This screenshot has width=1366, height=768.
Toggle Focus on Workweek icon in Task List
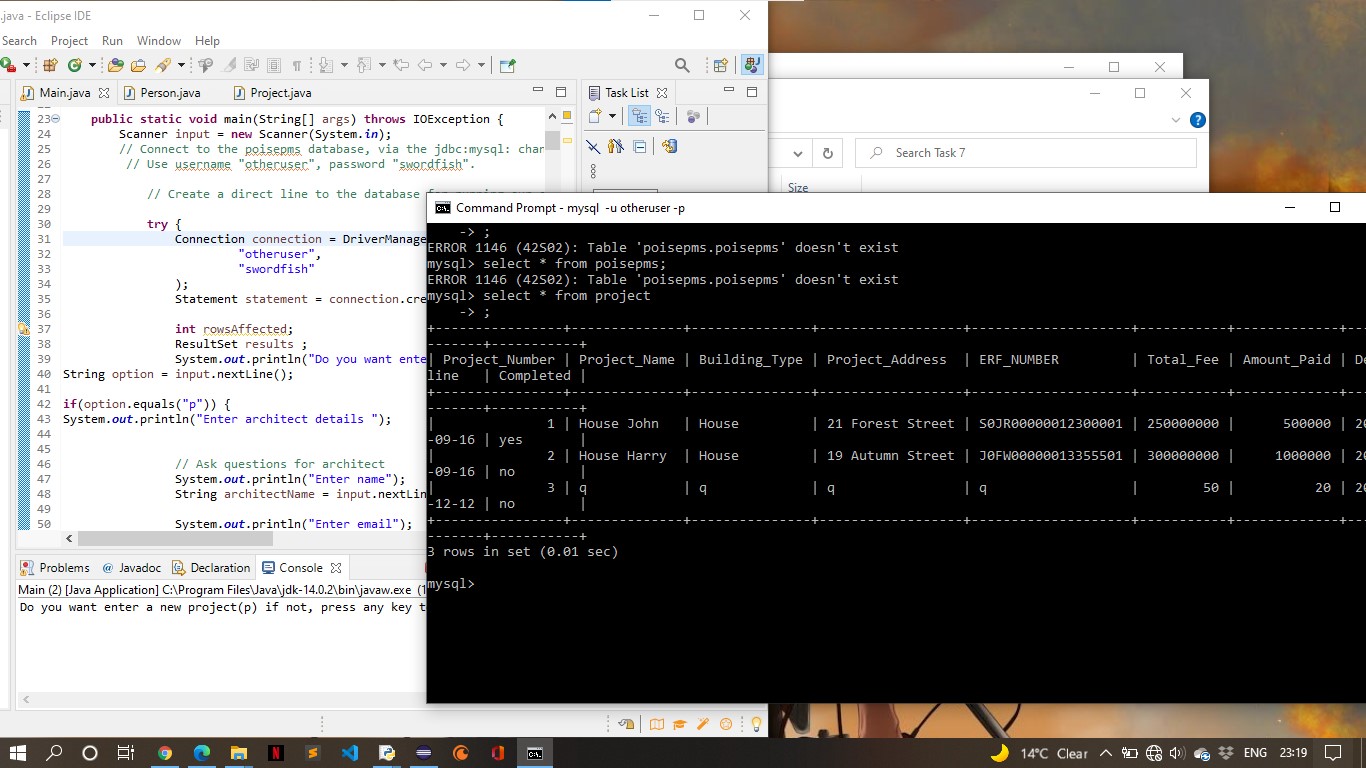click(692, 116)
